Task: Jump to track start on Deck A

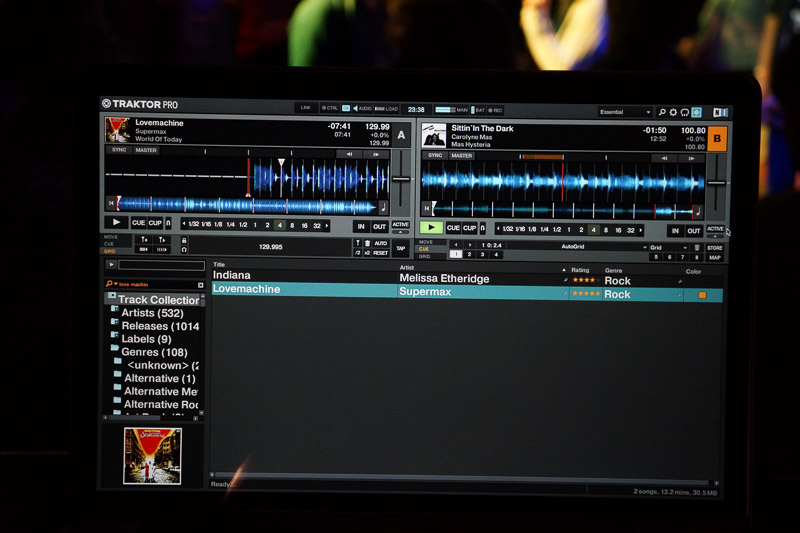Action: 110,204
